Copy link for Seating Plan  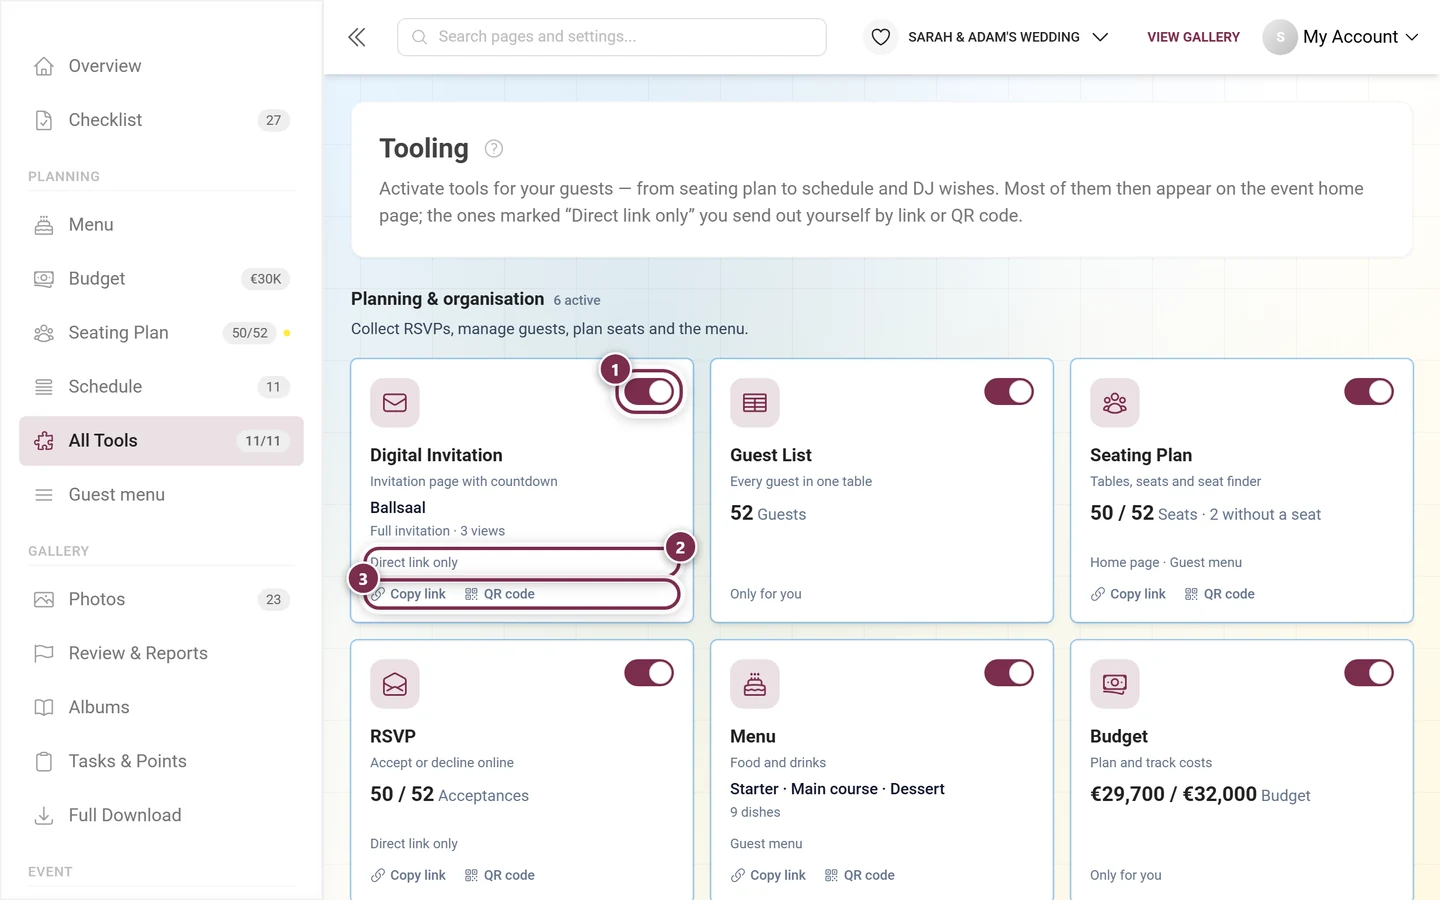[x=1128, y=594]
